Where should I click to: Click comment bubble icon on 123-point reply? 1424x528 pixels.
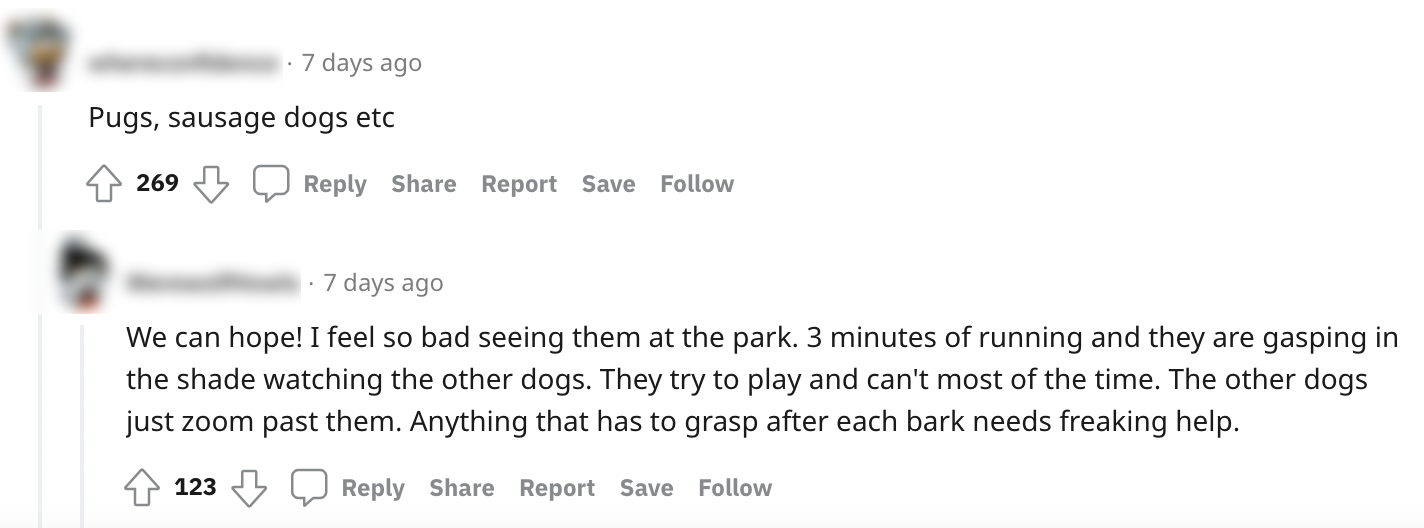coord(308,488)
